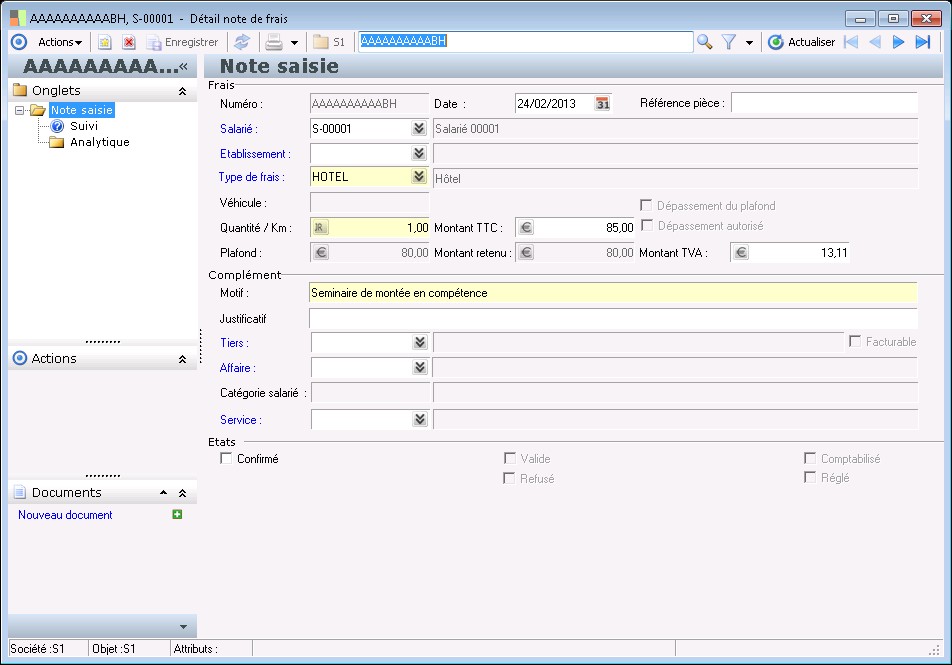This screenshot has height=665, width=952.
Task: Click the Justificatif input field
Action: pyautogui.click(x=612, y=319)
